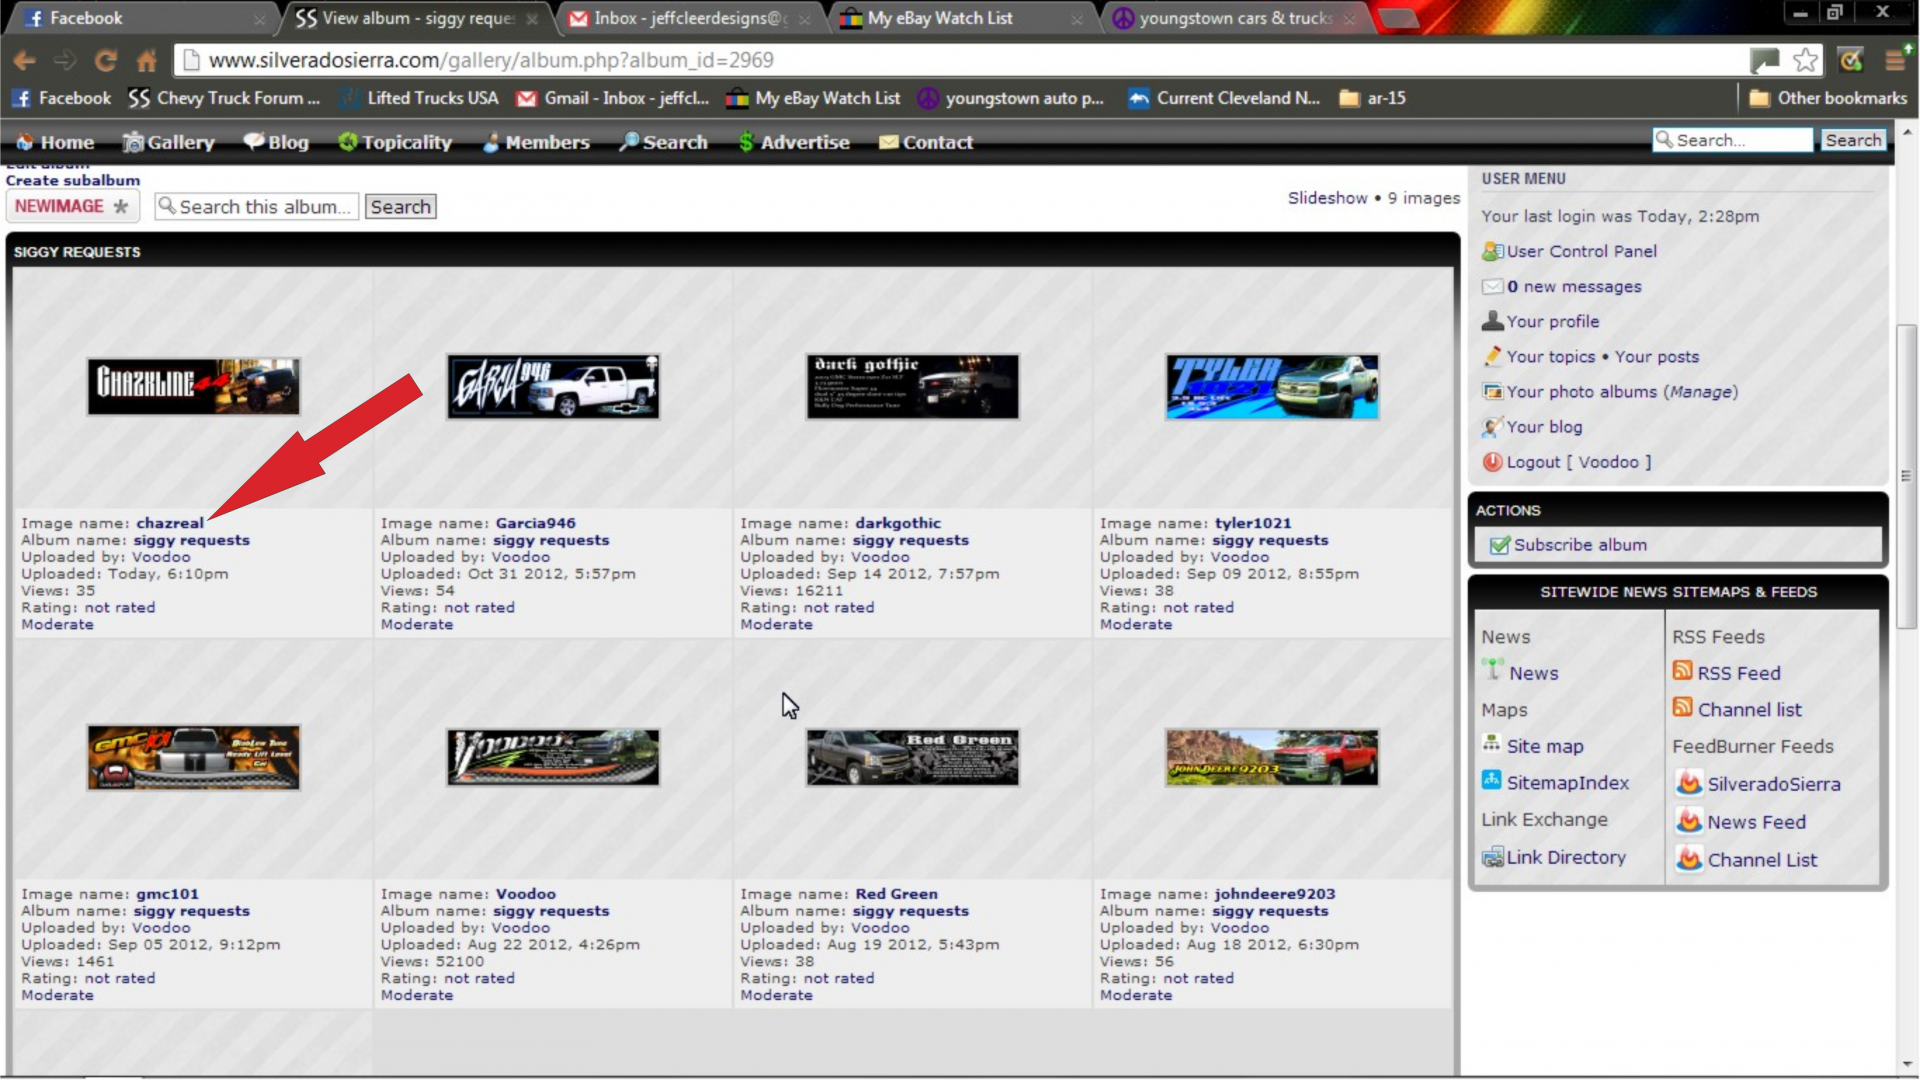Open the johndeere9203 signature thumbnail
This screenshot has height=1080, width=1920.
1272,757
